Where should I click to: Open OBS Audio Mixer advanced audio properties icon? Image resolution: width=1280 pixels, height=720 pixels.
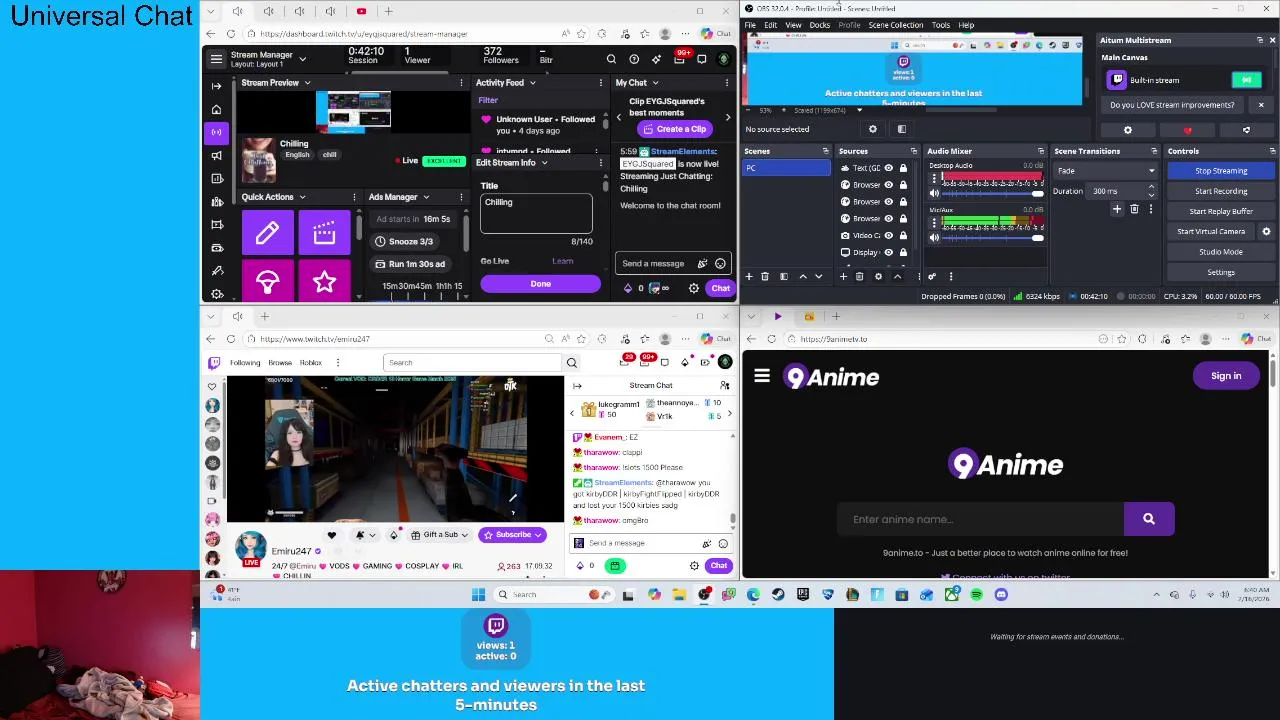932,276
